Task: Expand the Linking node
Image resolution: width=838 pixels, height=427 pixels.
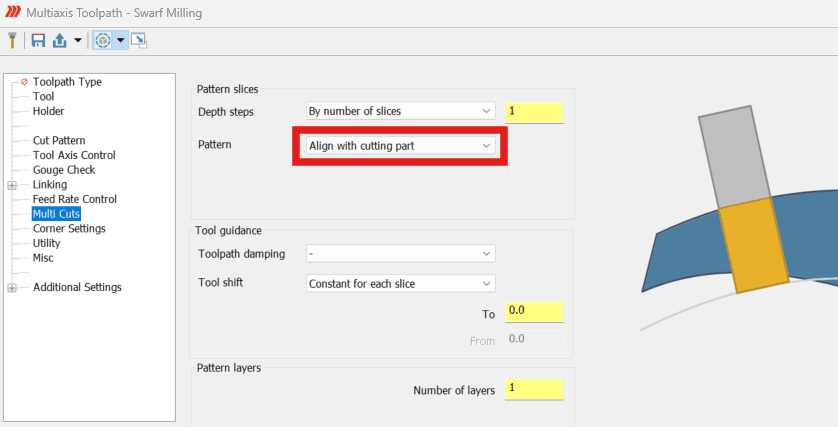Action: tap(12, 185)
